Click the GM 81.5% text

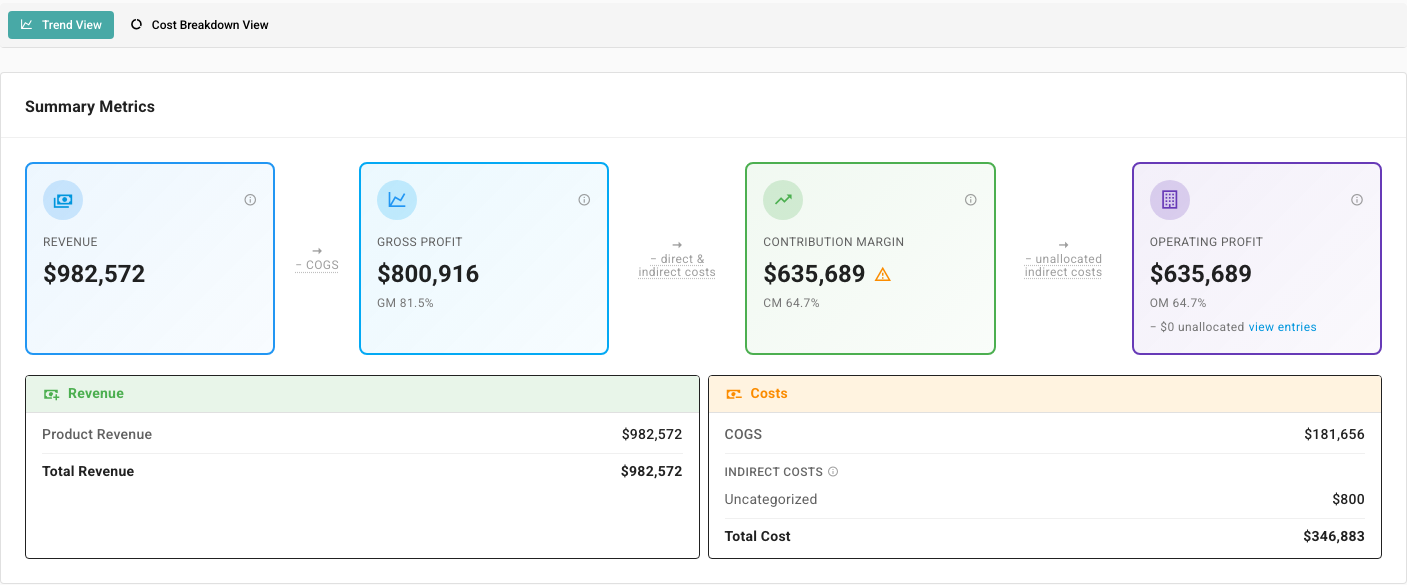(x=405, y=303)
